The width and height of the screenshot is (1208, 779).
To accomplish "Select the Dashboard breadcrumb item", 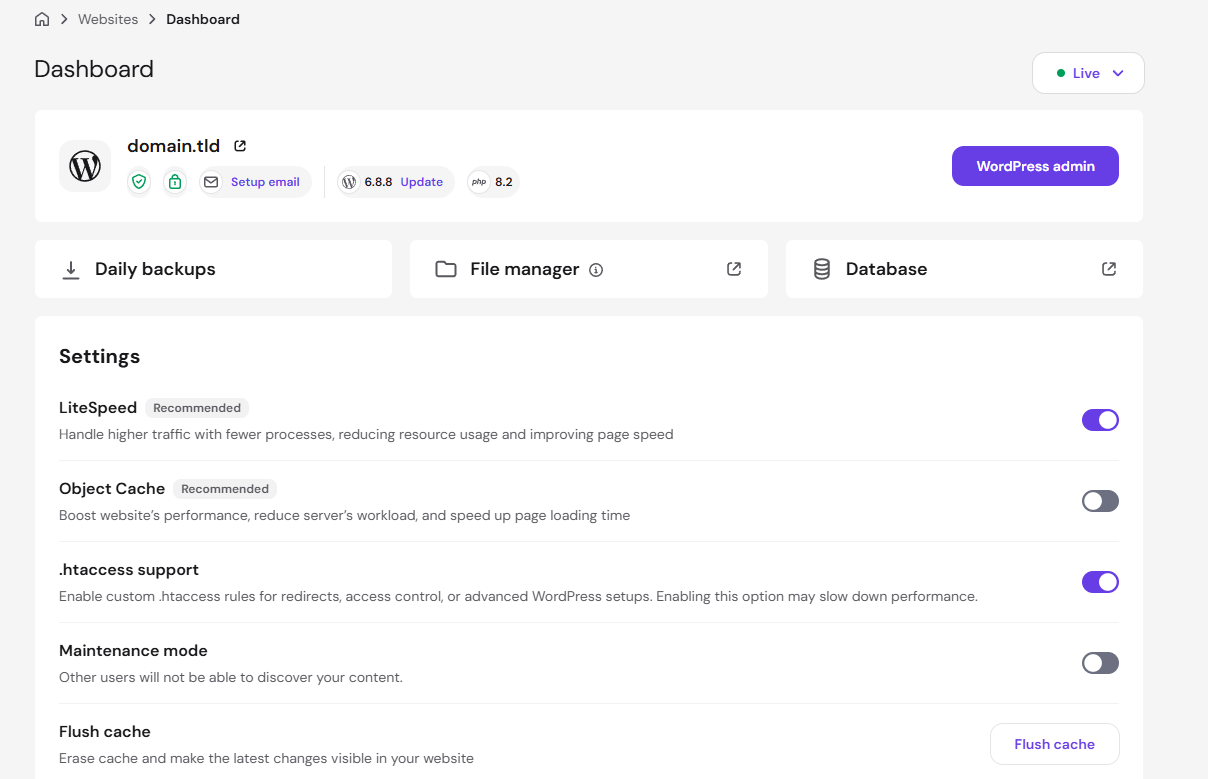I will click(203, 19).
